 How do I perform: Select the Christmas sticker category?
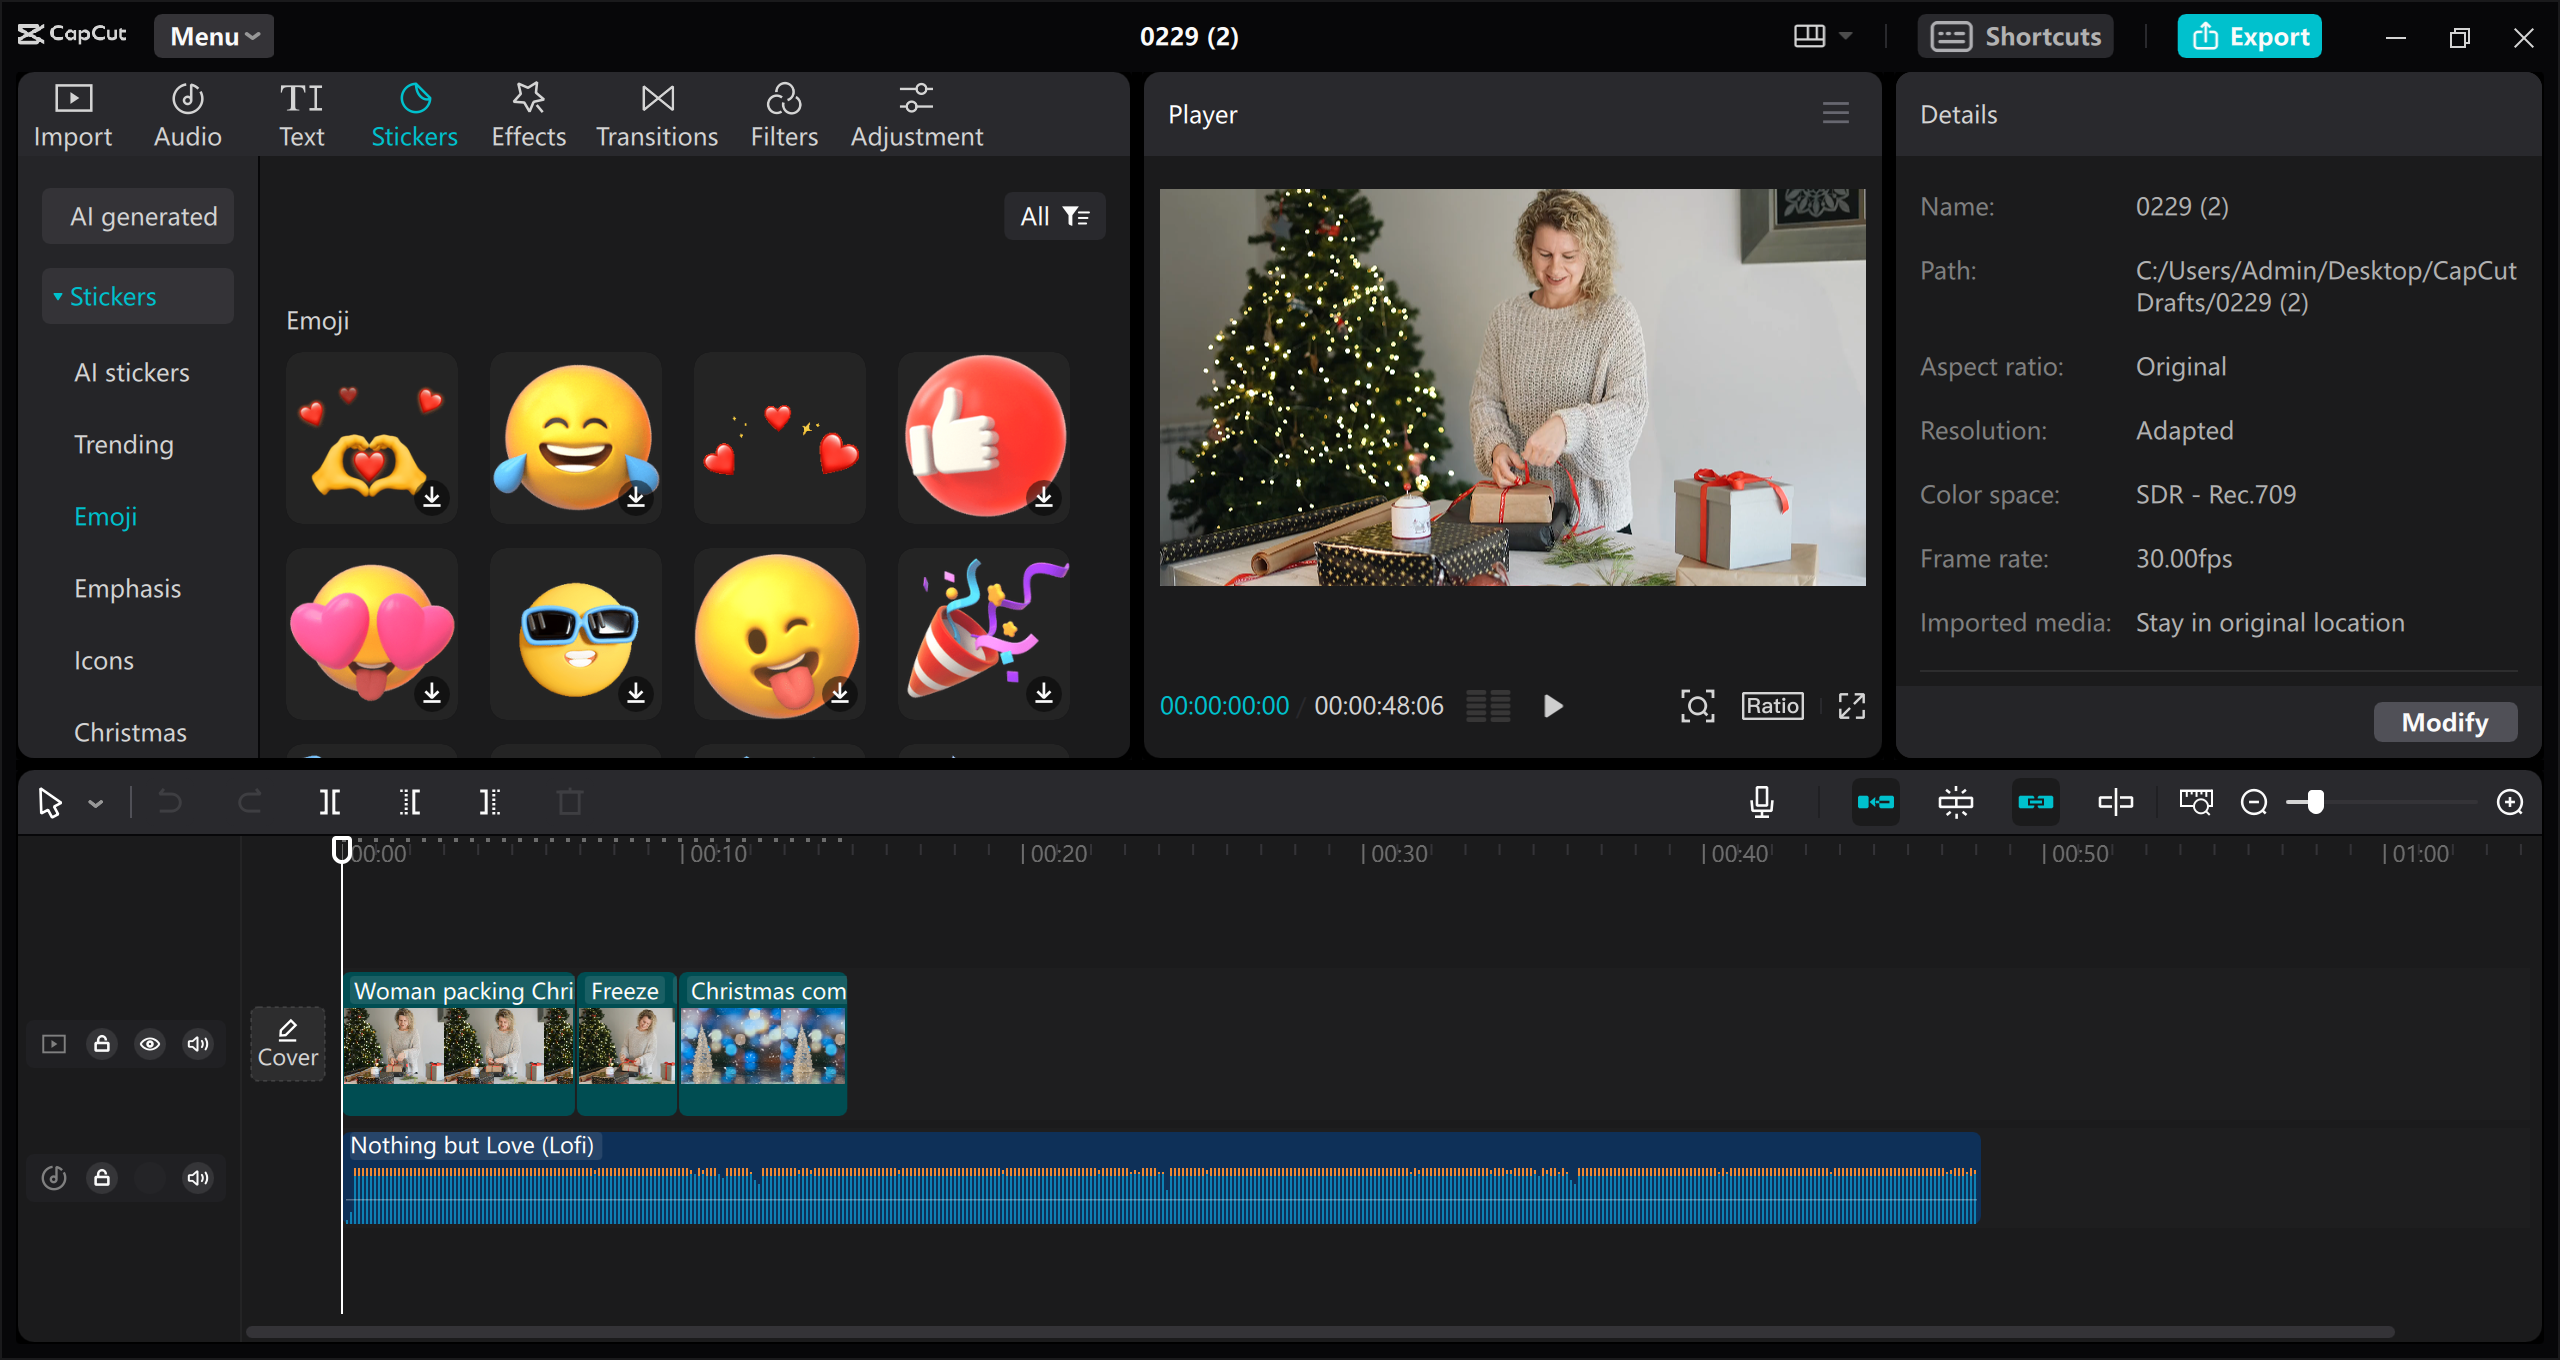coord(132,732)
